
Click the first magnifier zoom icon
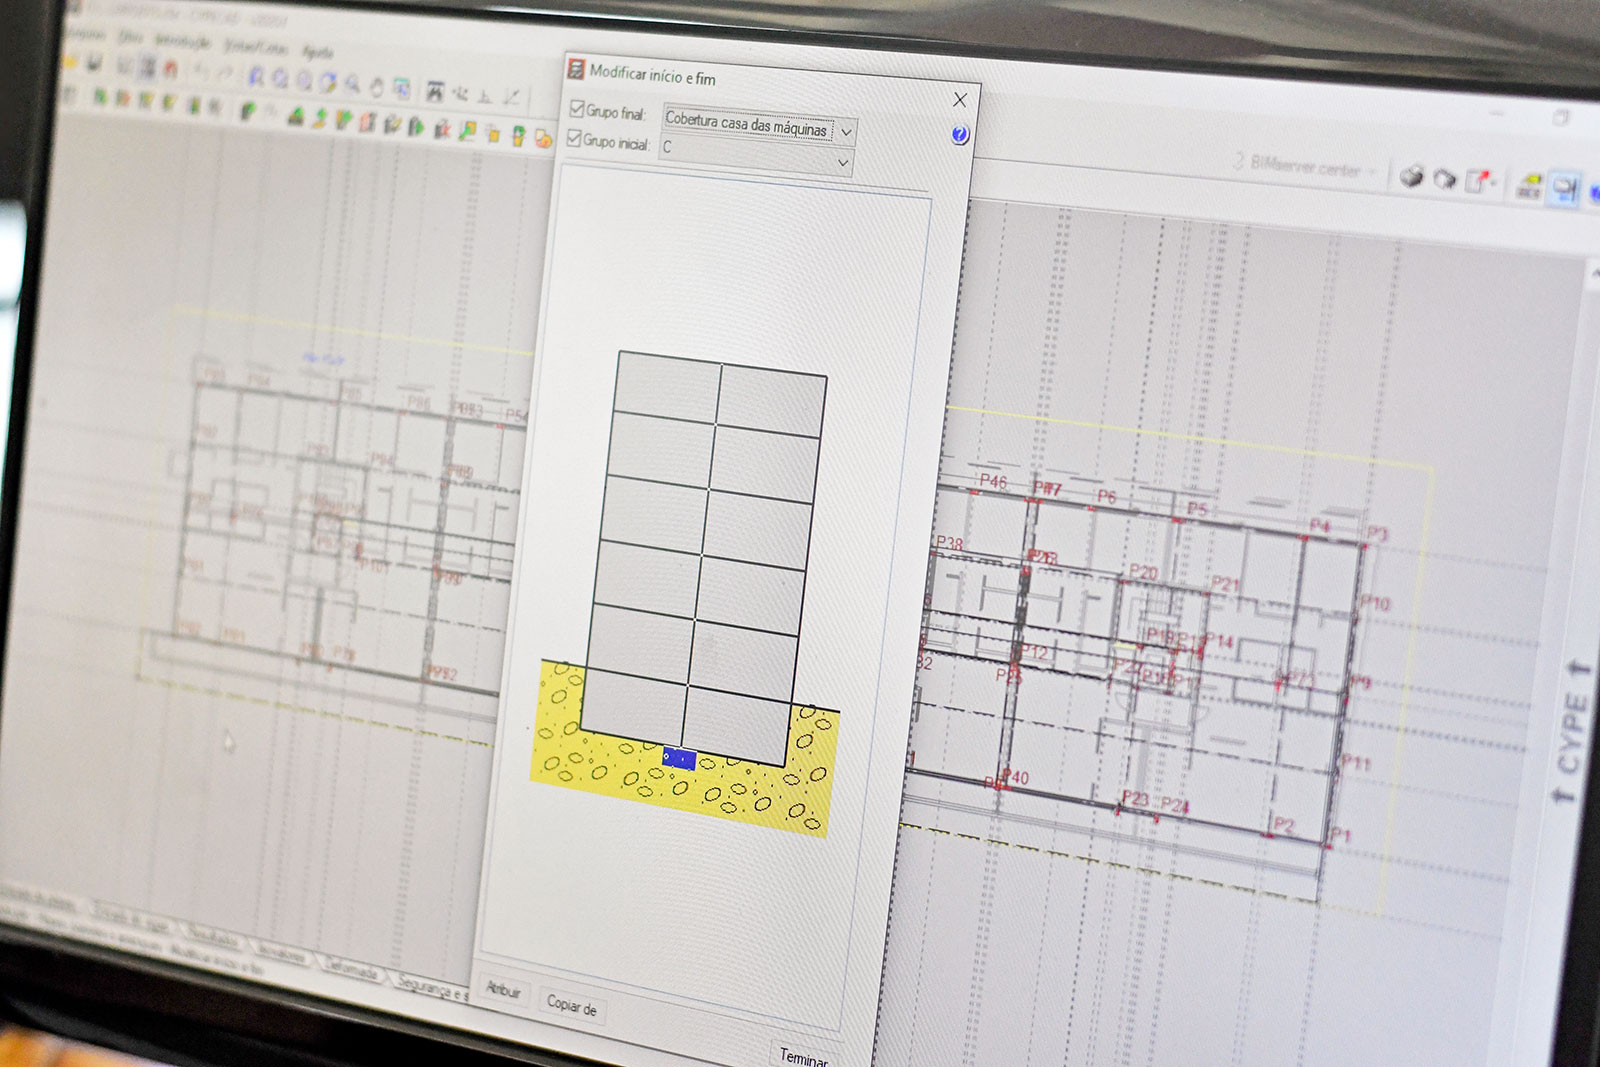point(256,76)
